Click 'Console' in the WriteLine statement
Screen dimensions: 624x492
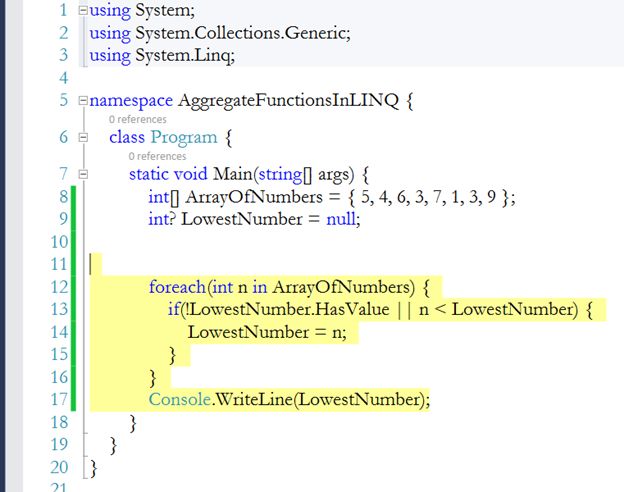[179, 400]
